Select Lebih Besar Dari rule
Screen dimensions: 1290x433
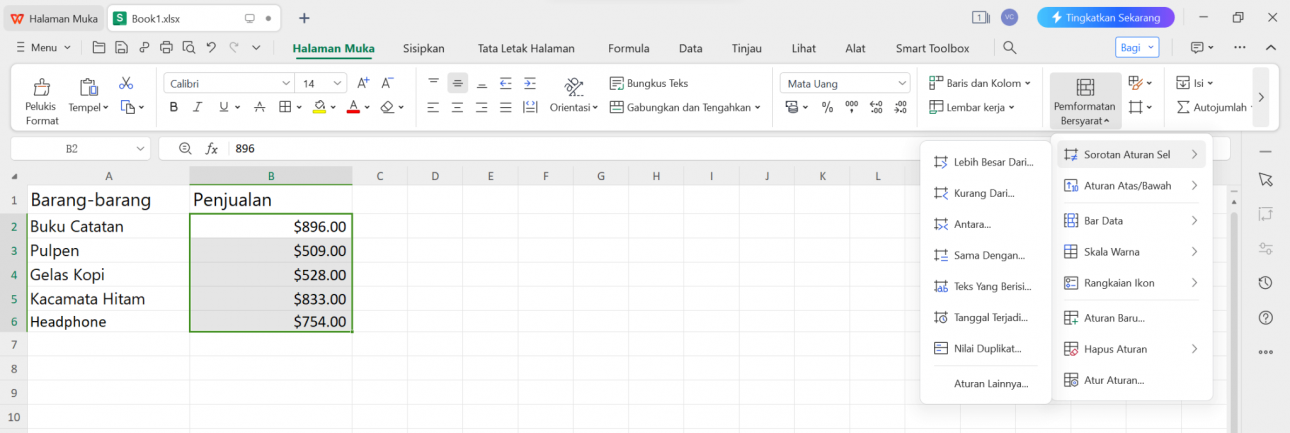985,162
